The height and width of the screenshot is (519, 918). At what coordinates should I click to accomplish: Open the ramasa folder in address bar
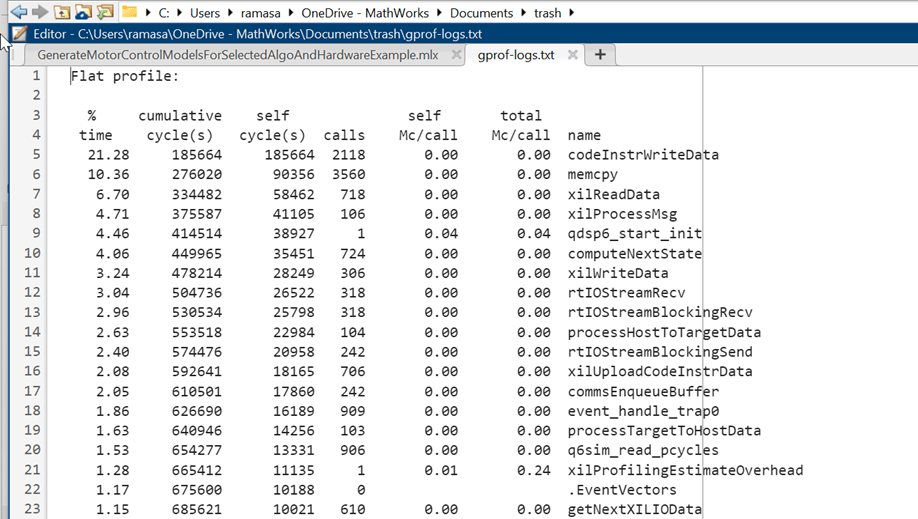click(x=261, y=13)
